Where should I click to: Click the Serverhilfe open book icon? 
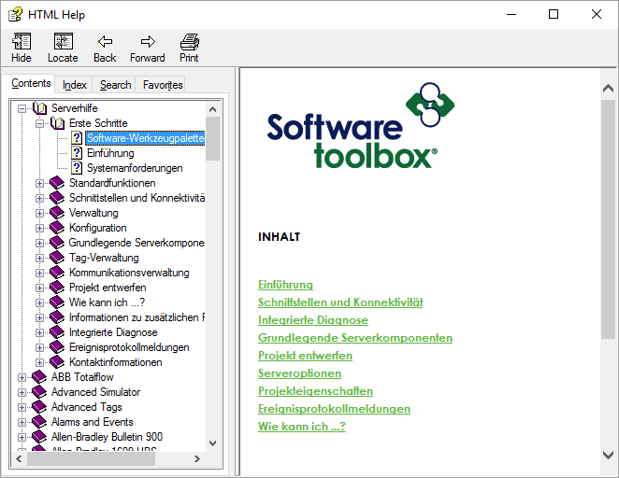point(39,108)
